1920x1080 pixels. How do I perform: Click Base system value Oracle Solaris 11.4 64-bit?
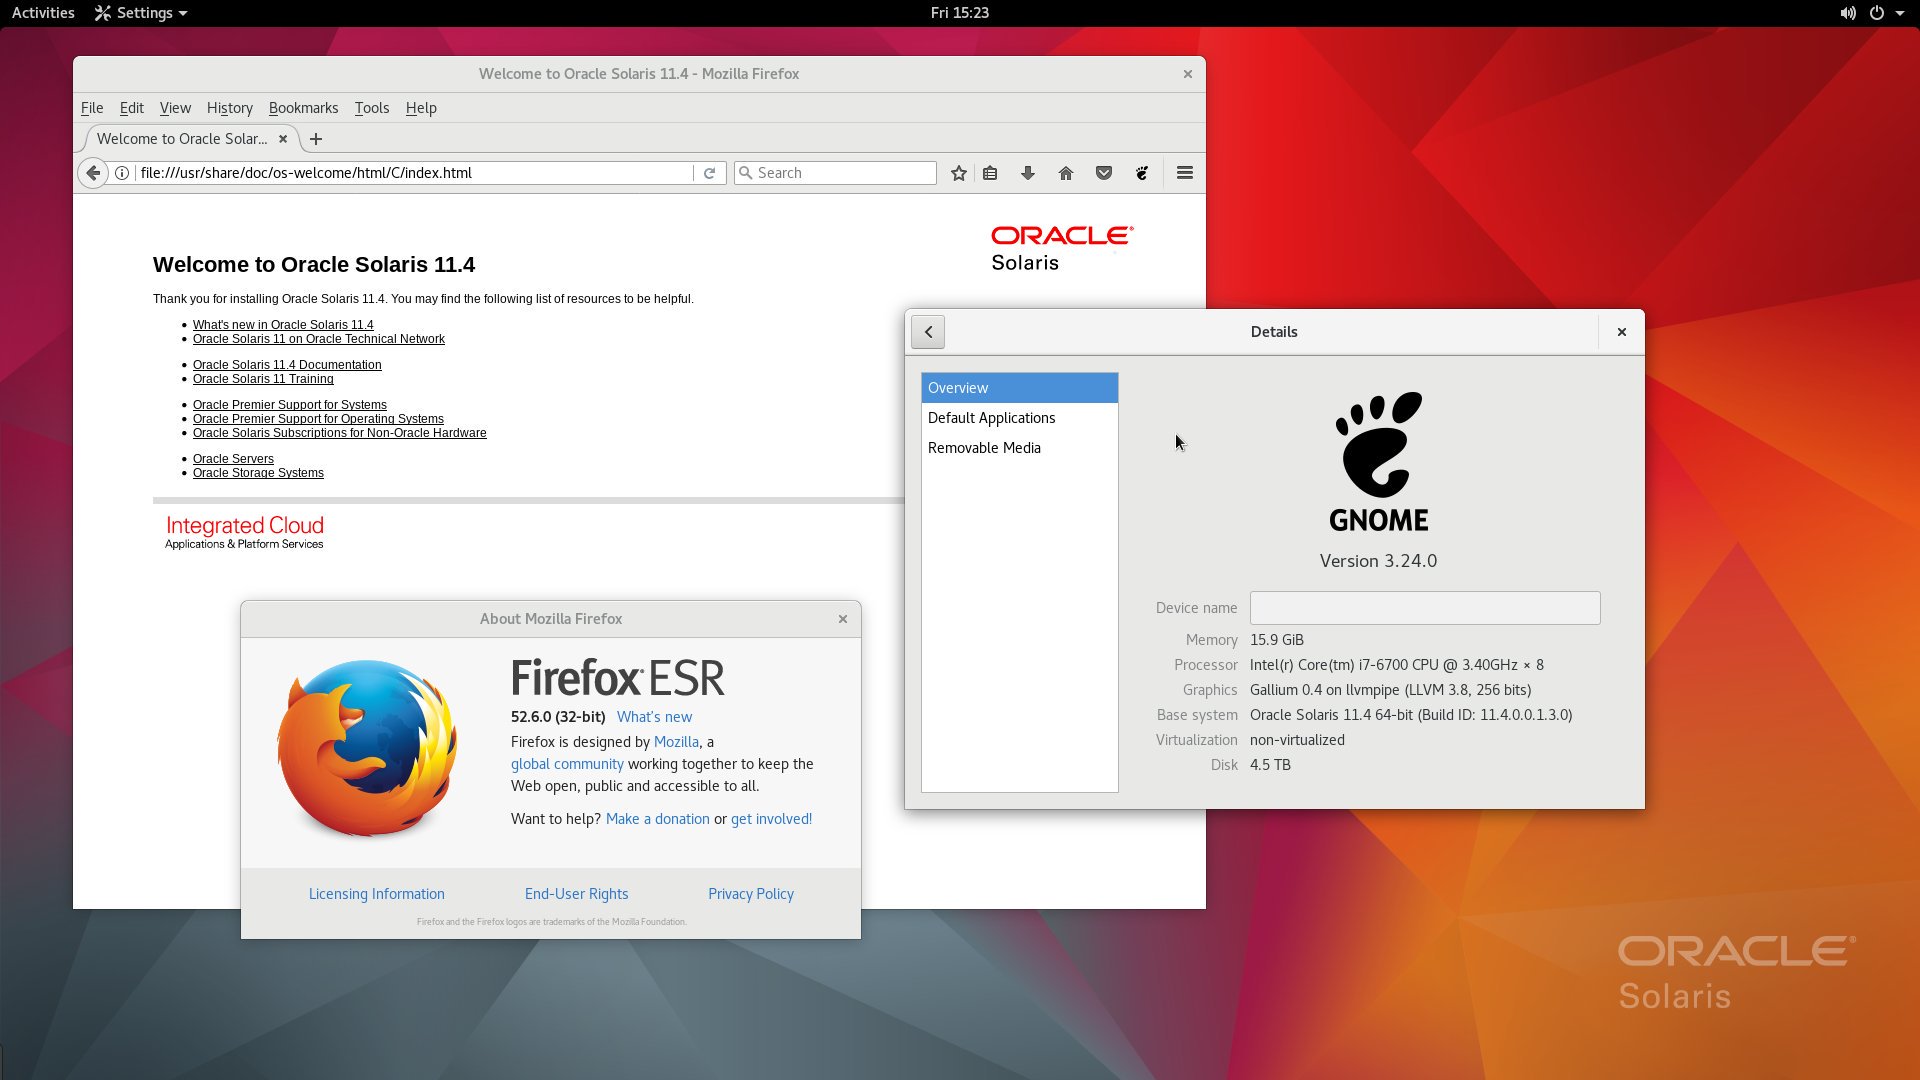1411,715
